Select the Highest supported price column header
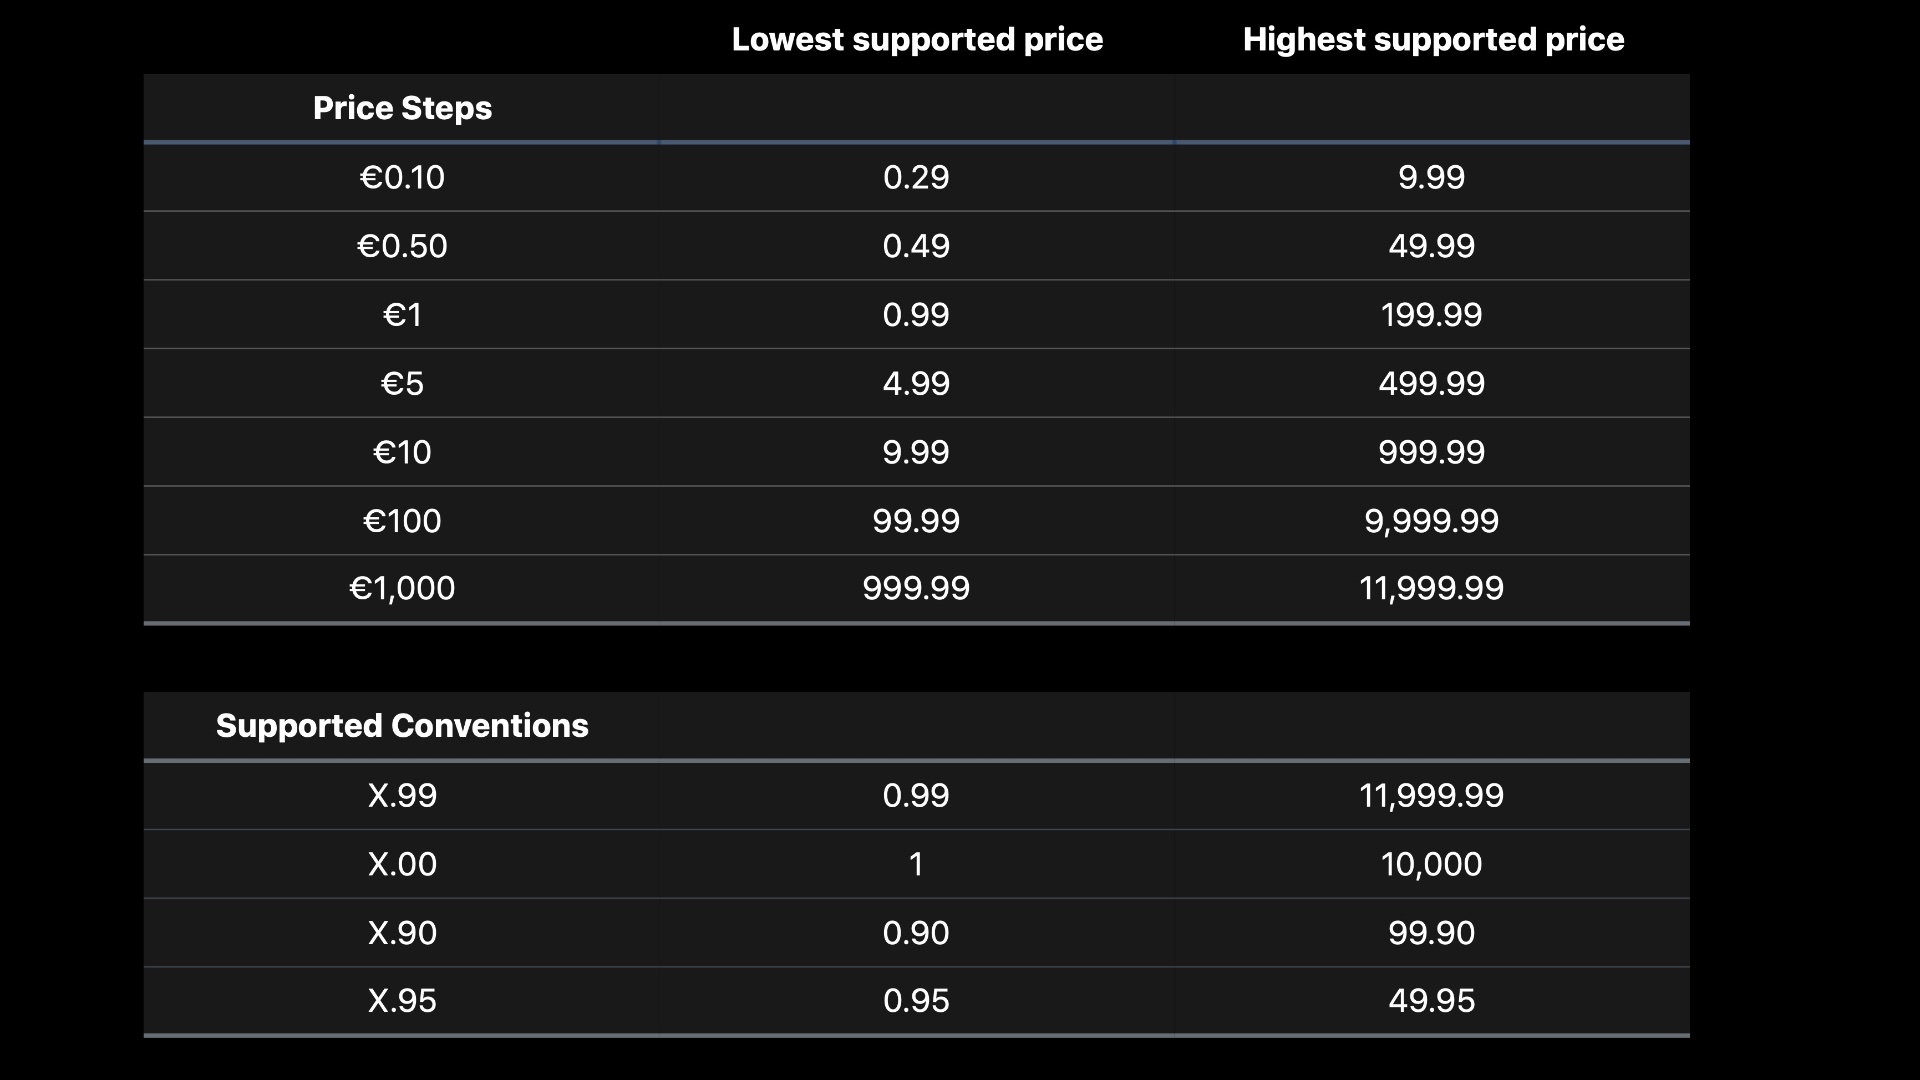1920x1080 pixels. pos(1433,39)
